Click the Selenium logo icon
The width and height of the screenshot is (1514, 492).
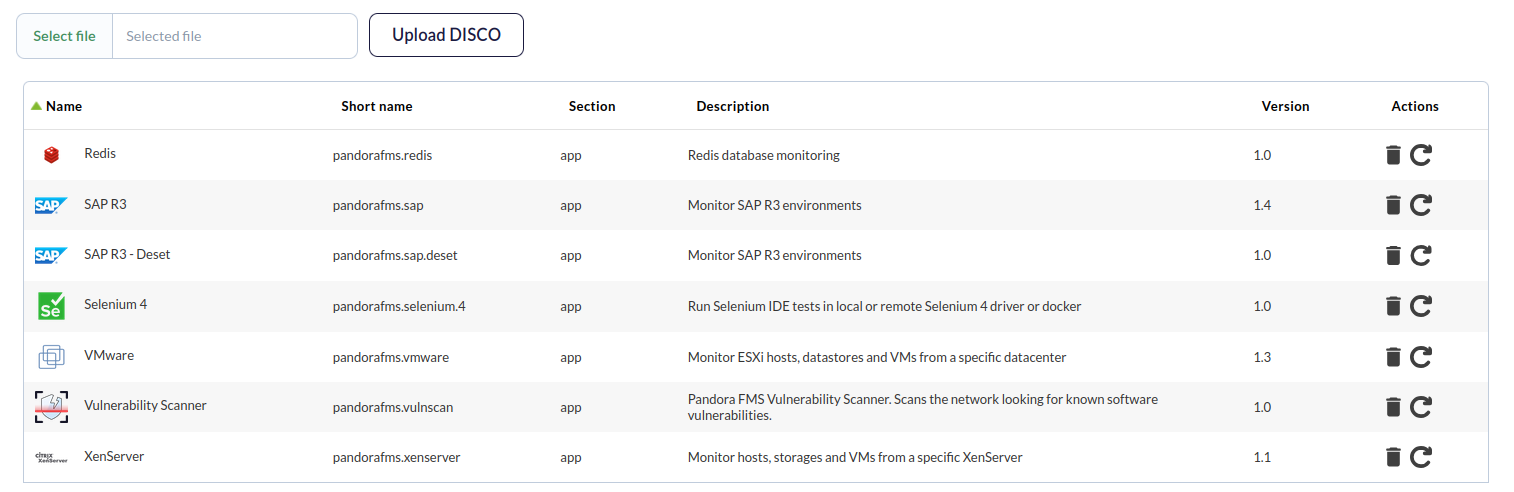(51, 306)
